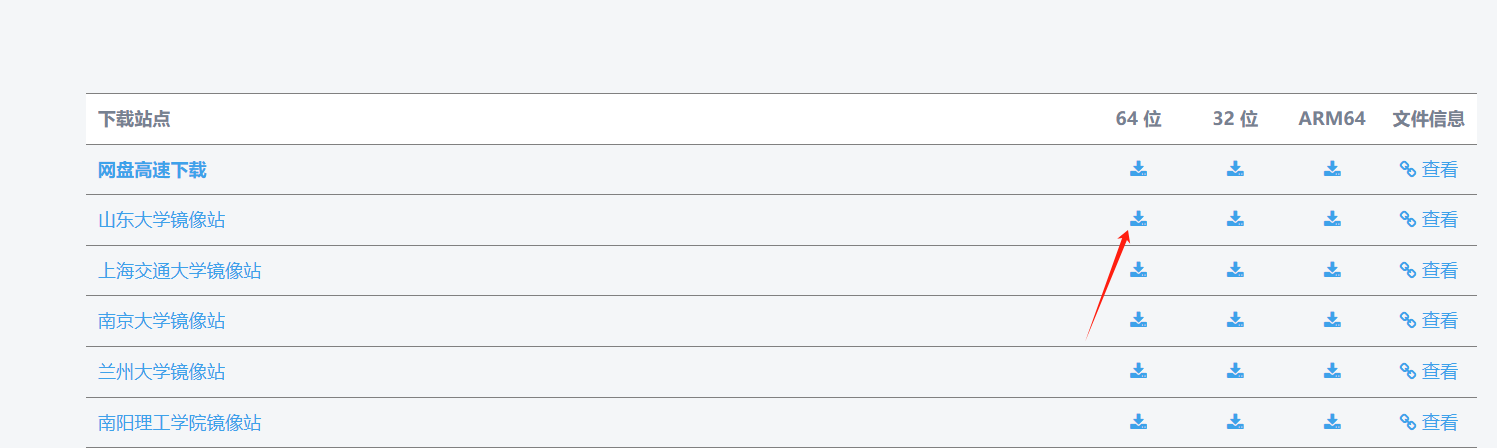The height and width of the screenshot is (448, 1497).
Task: Download ARM64 from 上海交通大学镜像站
Action: [x=1332, y=270]
